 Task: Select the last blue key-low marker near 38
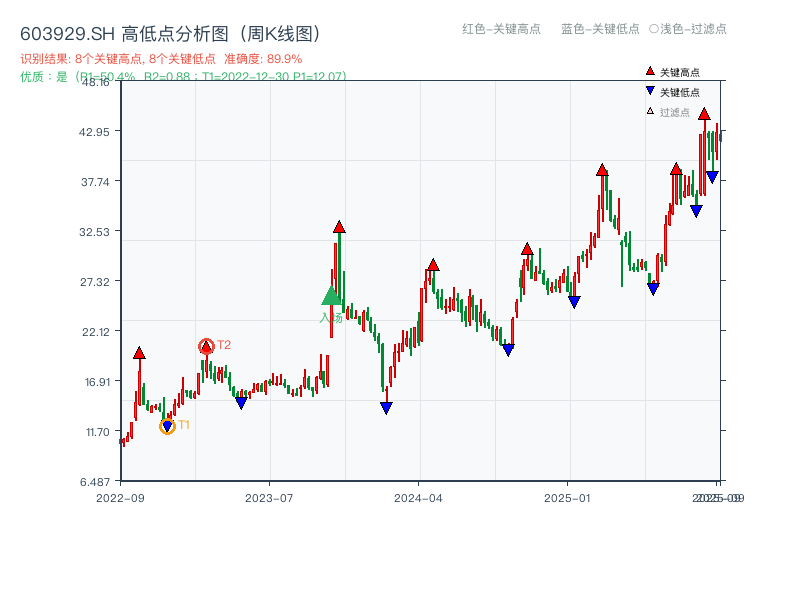coord(712,177)
